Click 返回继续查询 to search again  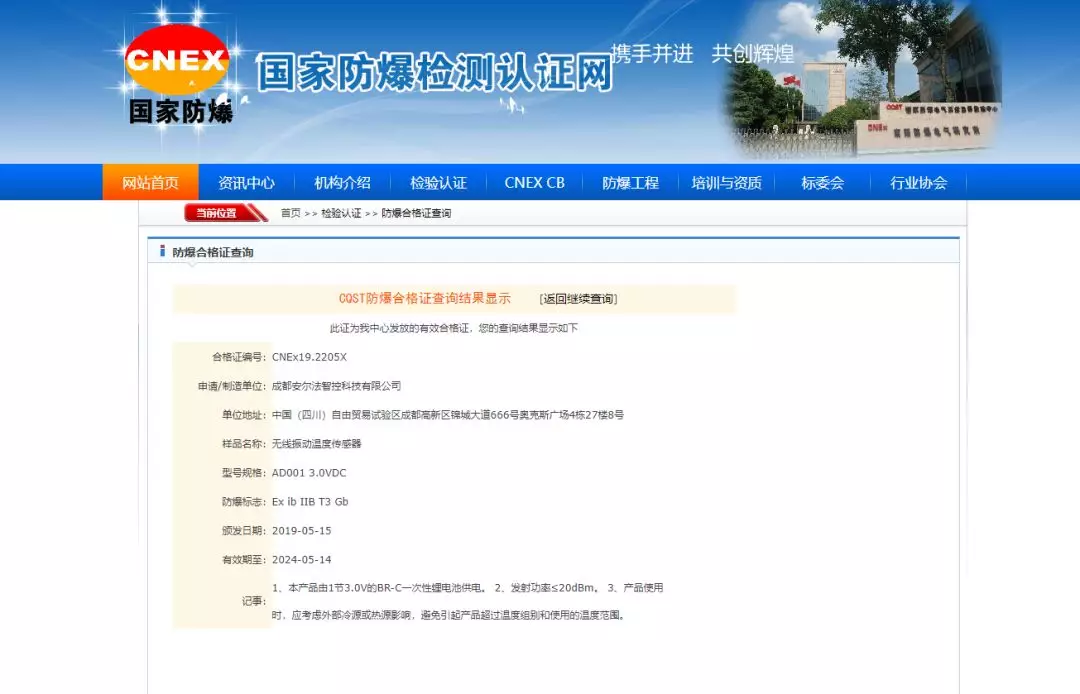pos(578,299)
